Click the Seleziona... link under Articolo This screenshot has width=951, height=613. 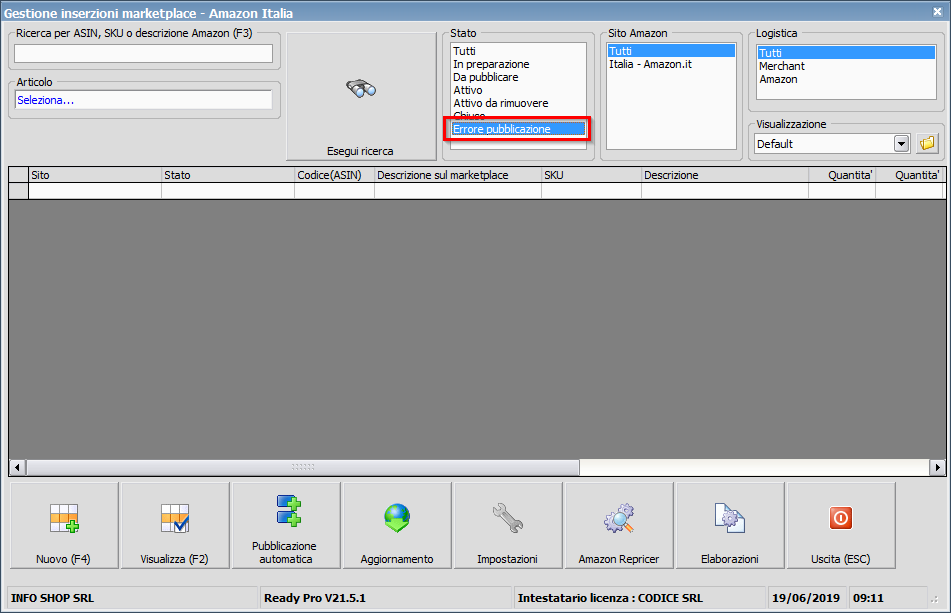45,100
